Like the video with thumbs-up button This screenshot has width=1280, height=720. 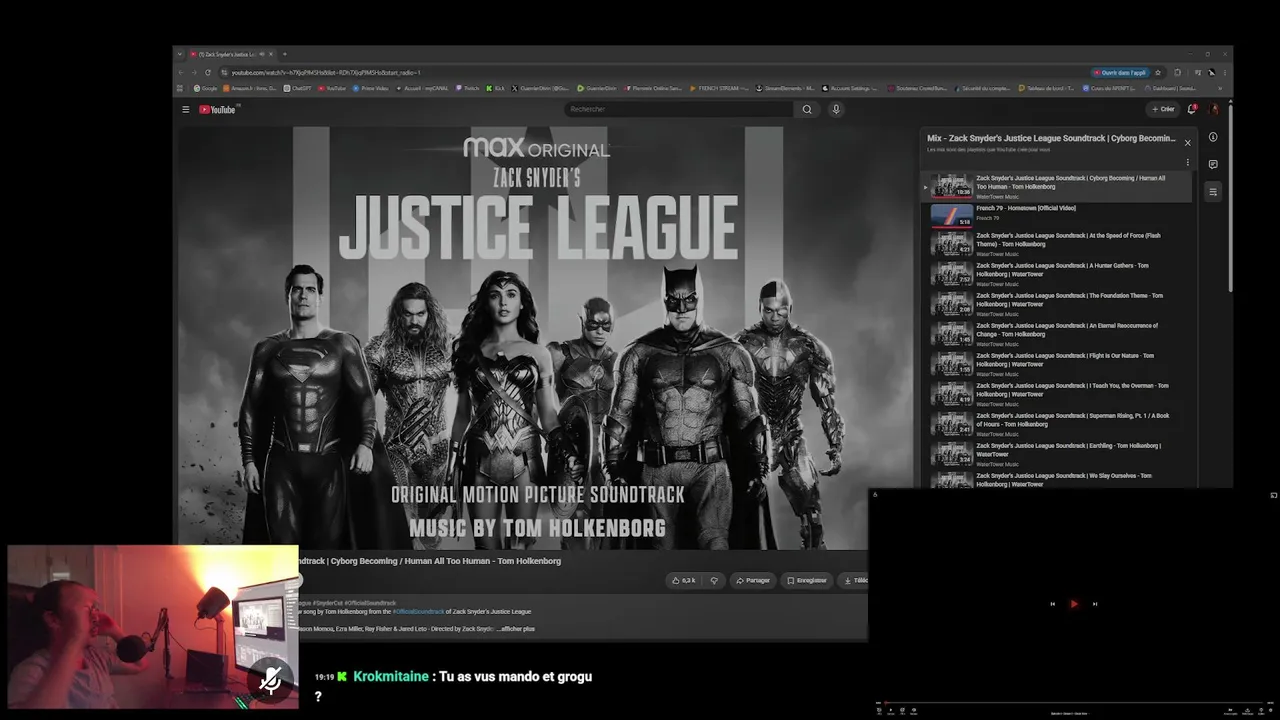(x=684, y=580)
